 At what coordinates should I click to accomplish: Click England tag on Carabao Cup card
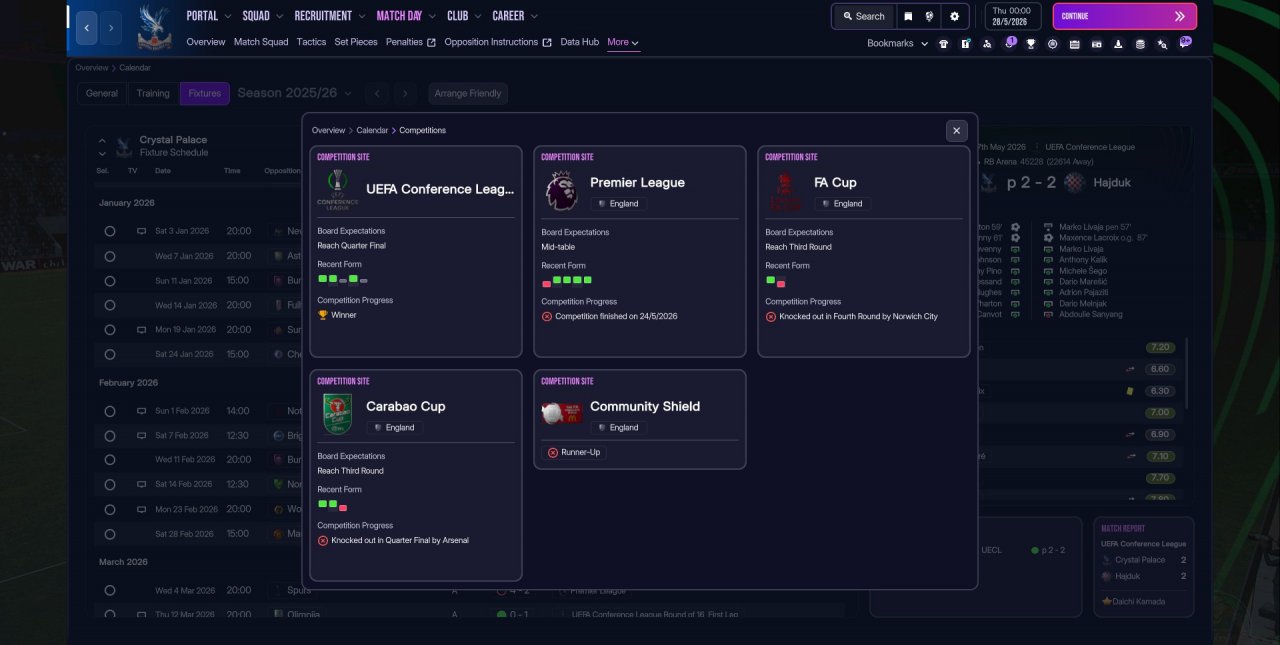point(394,427)
